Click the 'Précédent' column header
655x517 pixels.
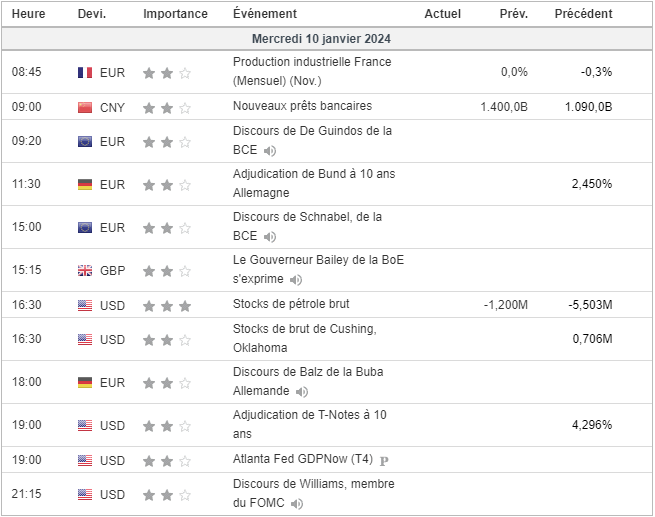point(583,14)
